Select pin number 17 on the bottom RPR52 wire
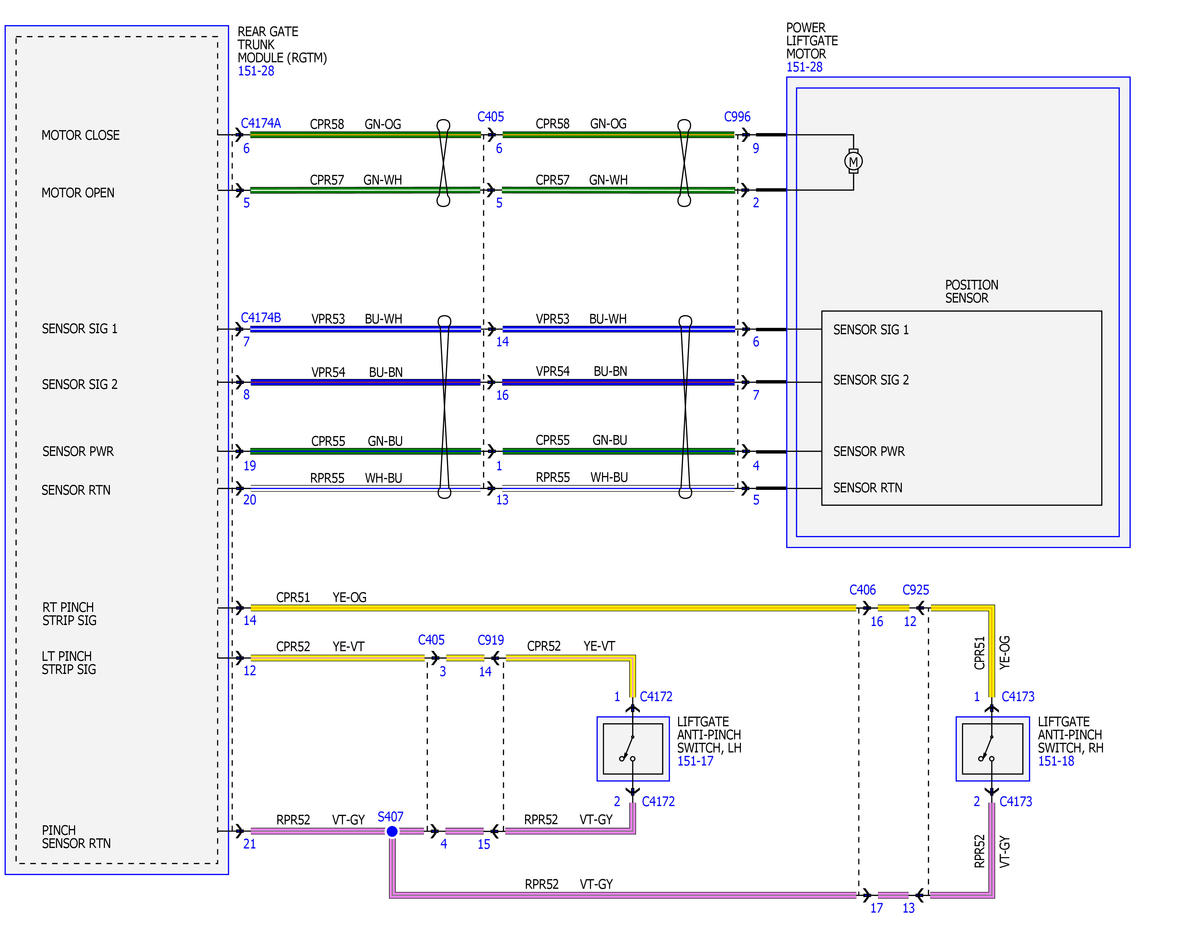 tap(876, 909)
